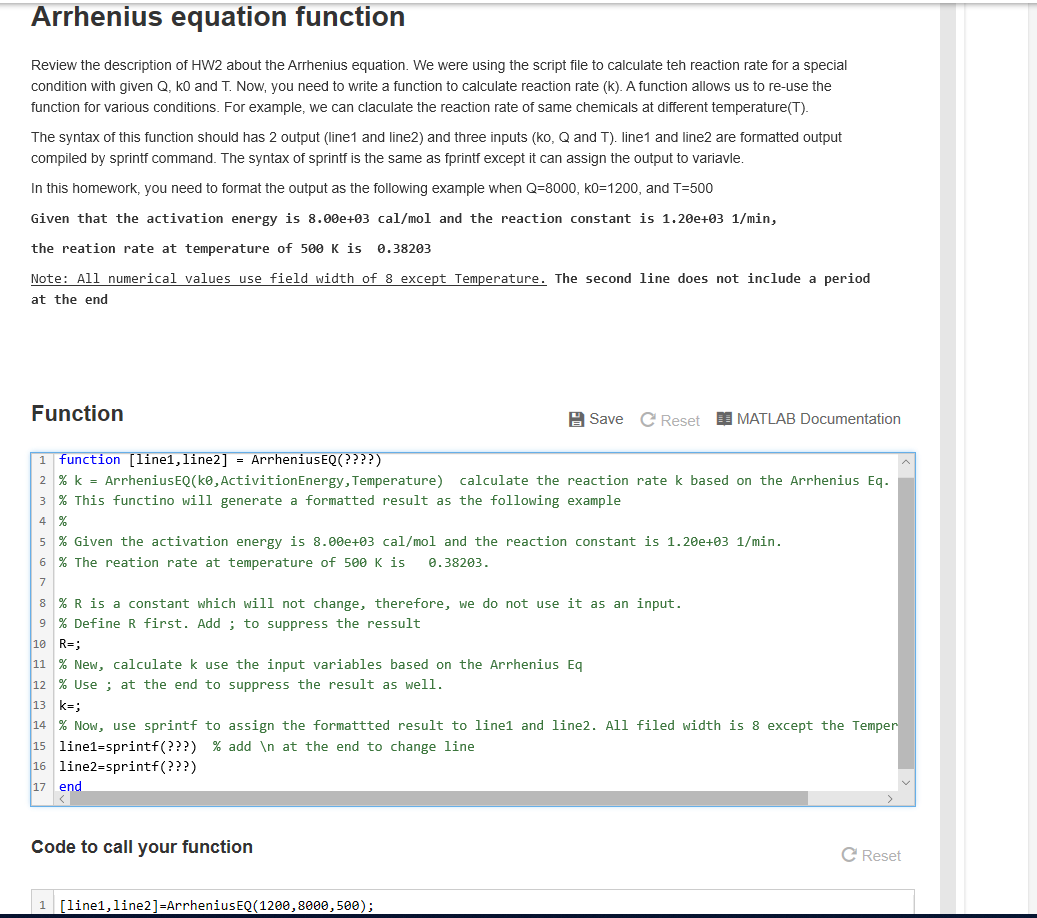1037x918 pixels.
Task: Click the editor's scroll-down arrow
Action: click(905, 782)
